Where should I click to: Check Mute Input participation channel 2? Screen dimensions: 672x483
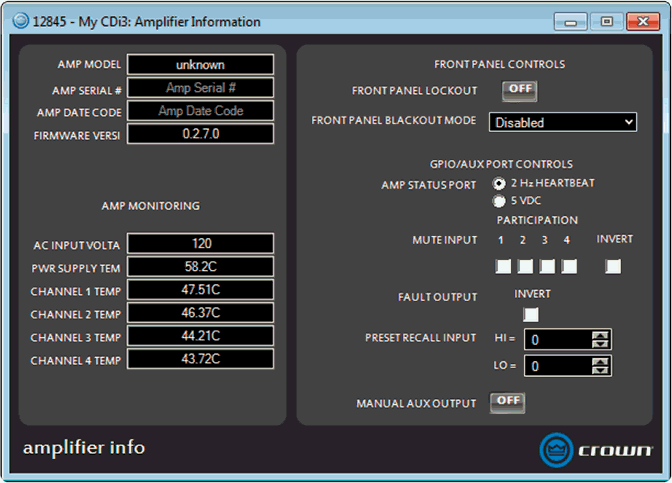(525, 266)
